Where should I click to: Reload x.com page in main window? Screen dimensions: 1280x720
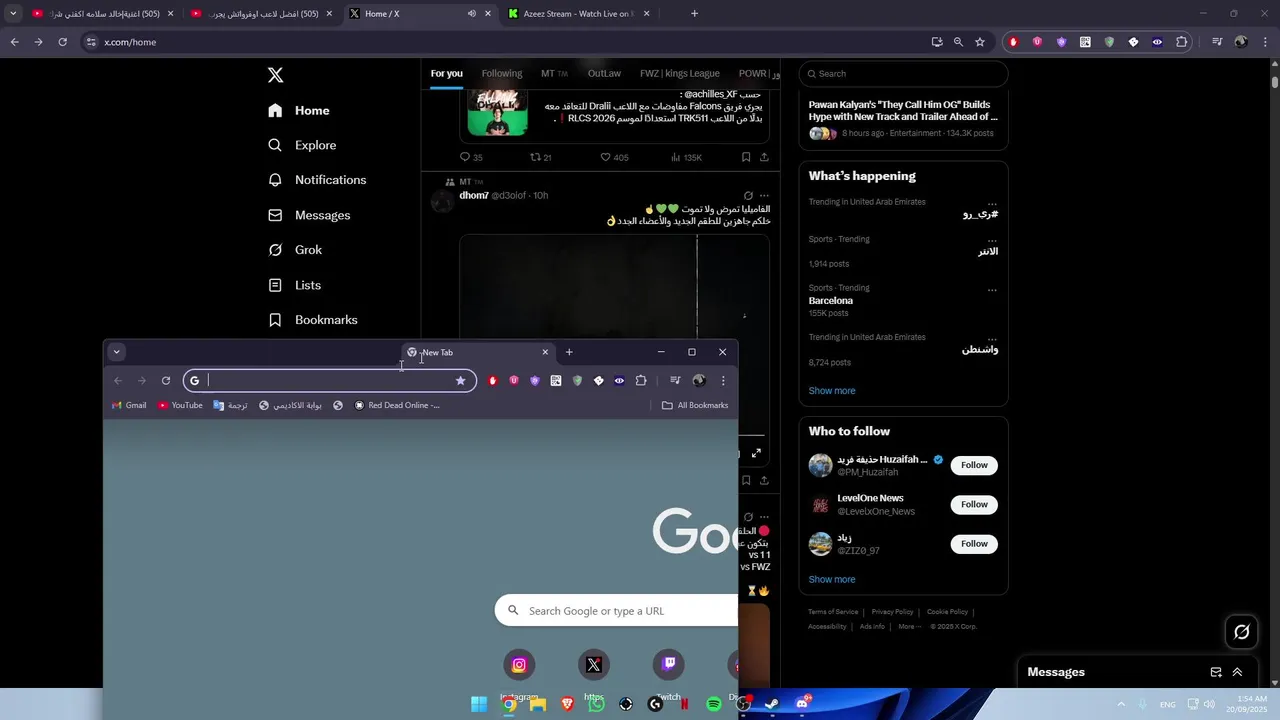pyautogui.click(x=62, y=42)
